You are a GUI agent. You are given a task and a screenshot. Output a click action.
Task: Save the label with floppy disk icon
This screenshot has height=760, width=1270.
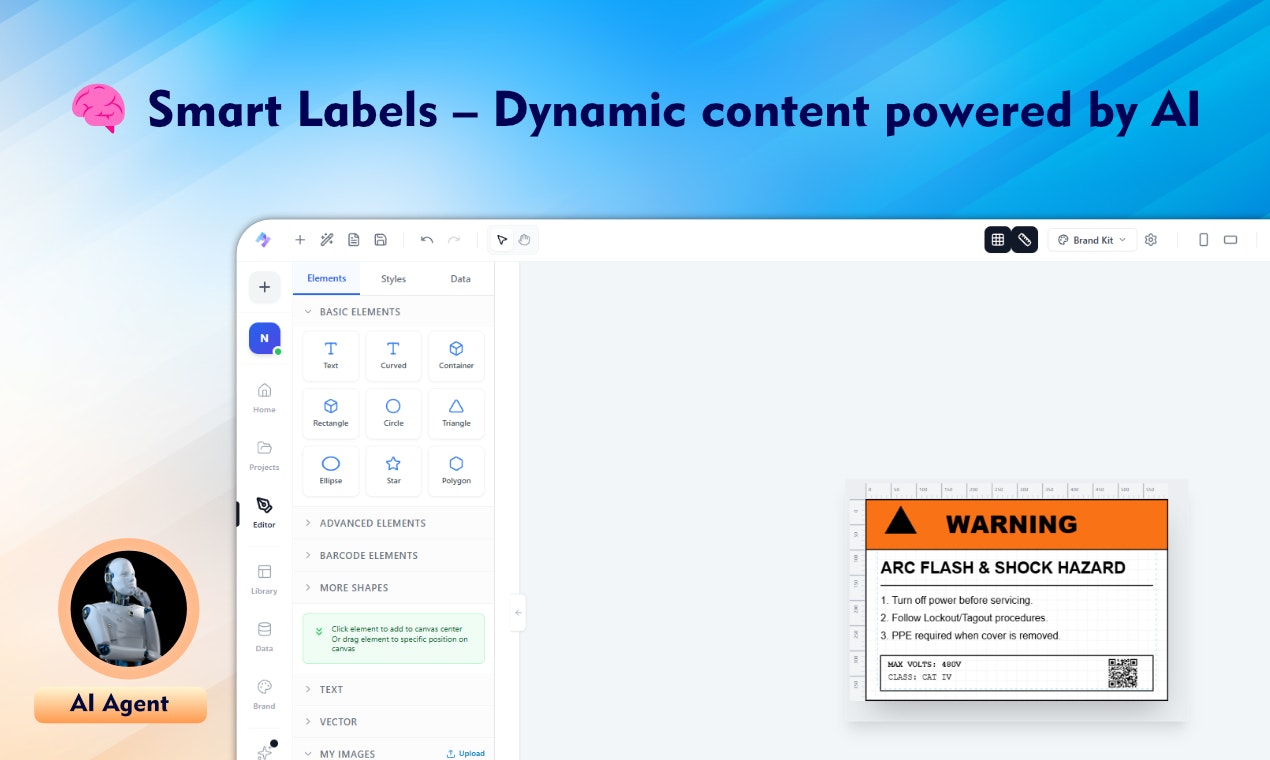[x=381, y=240]
